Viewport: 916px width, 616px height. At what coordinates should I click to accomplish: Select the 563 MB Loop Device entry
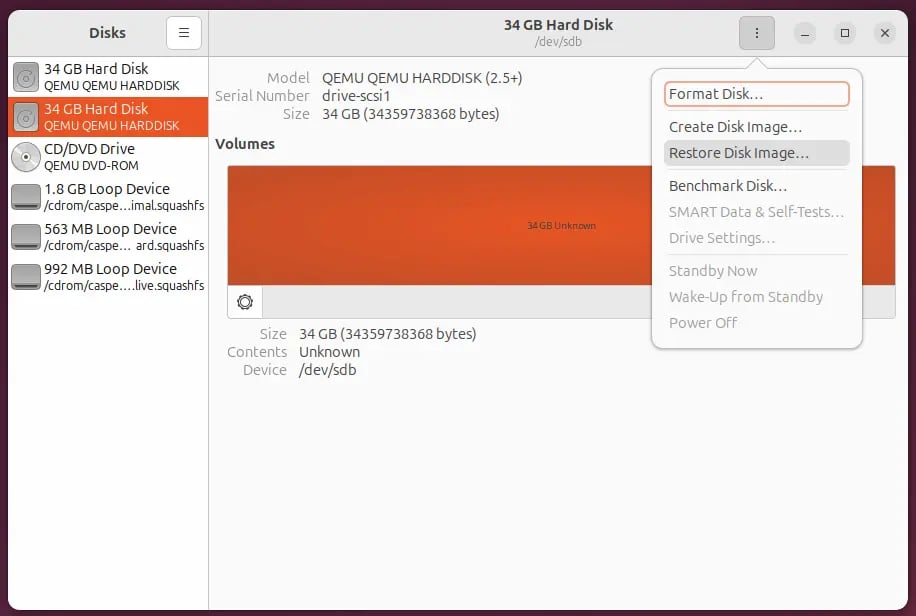[110, 237]
